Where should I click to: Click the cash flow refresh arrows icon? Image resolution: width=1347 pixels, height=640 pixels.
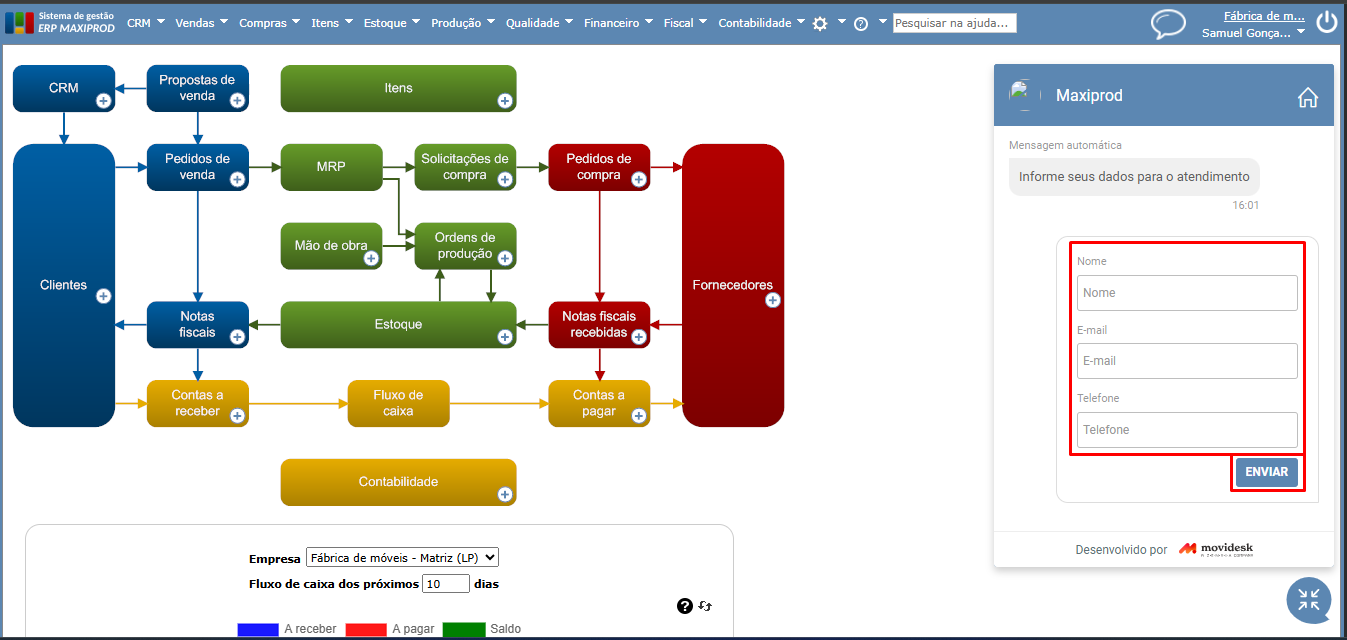[x=705, y=606]
